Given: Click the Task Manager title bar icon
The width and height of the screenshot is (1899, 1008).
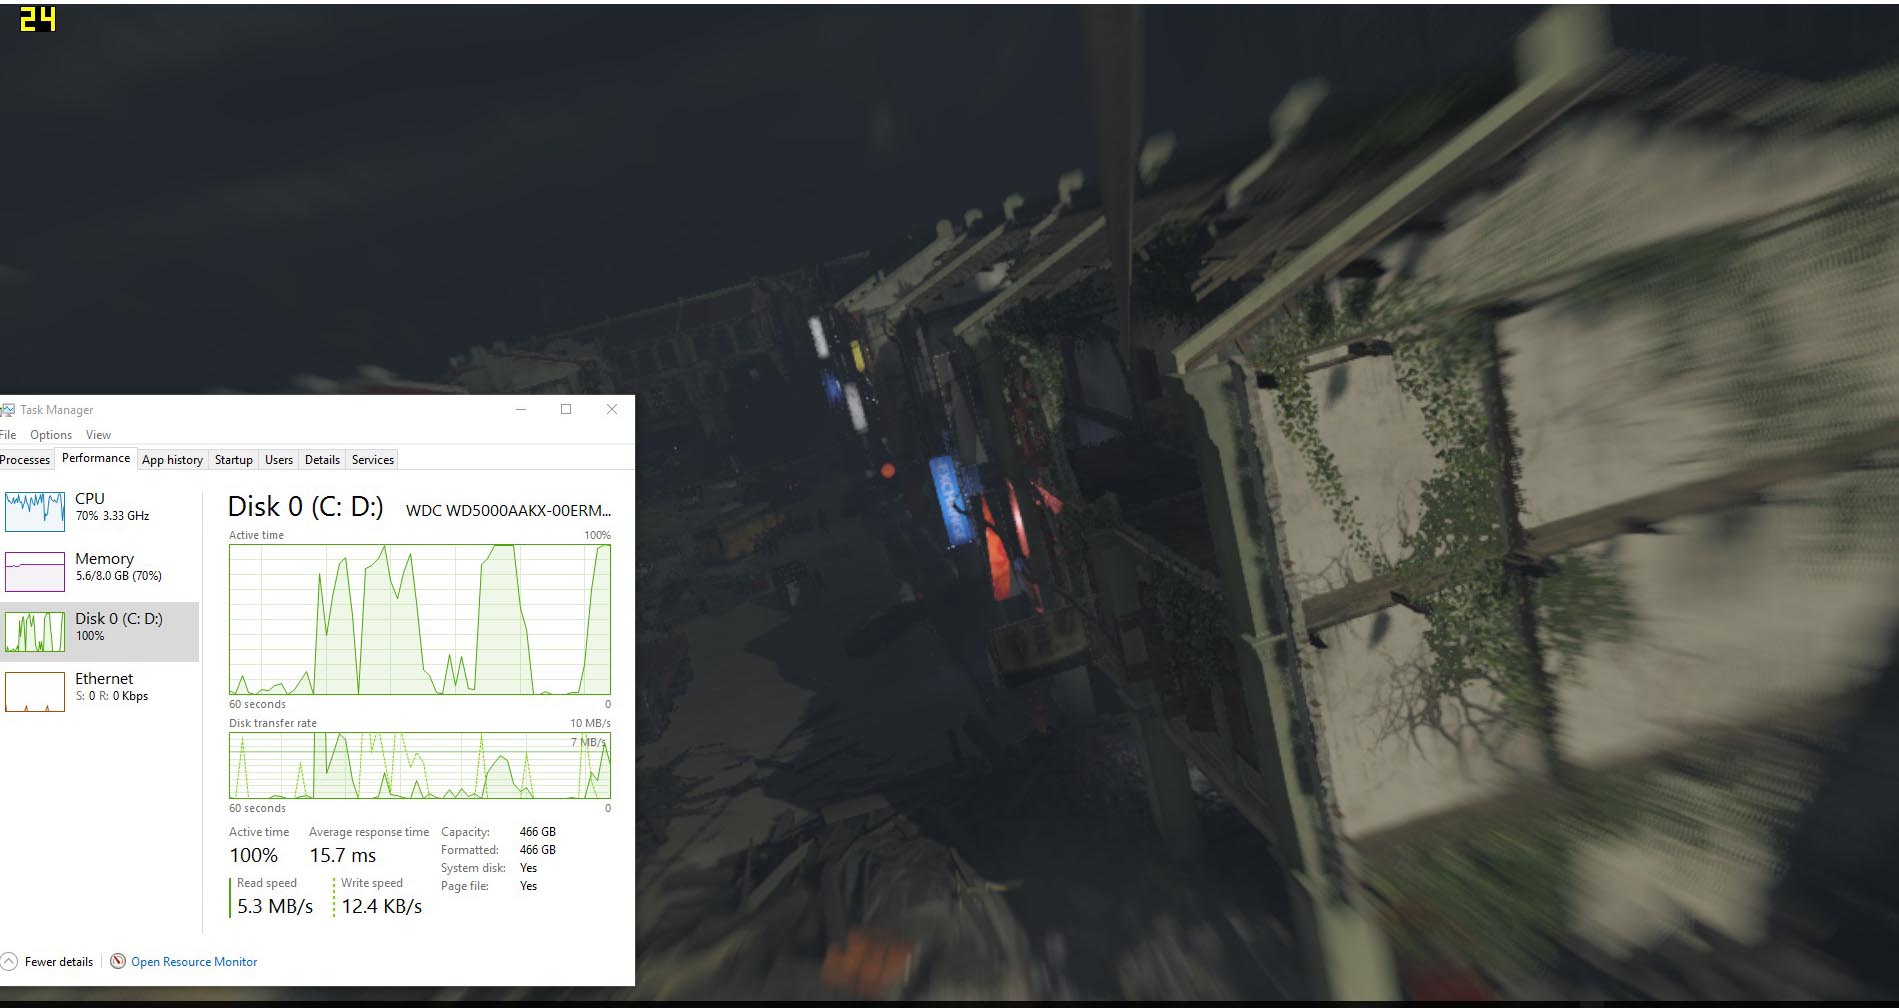Looking at the screenshot, I should (x=8, y=410).
